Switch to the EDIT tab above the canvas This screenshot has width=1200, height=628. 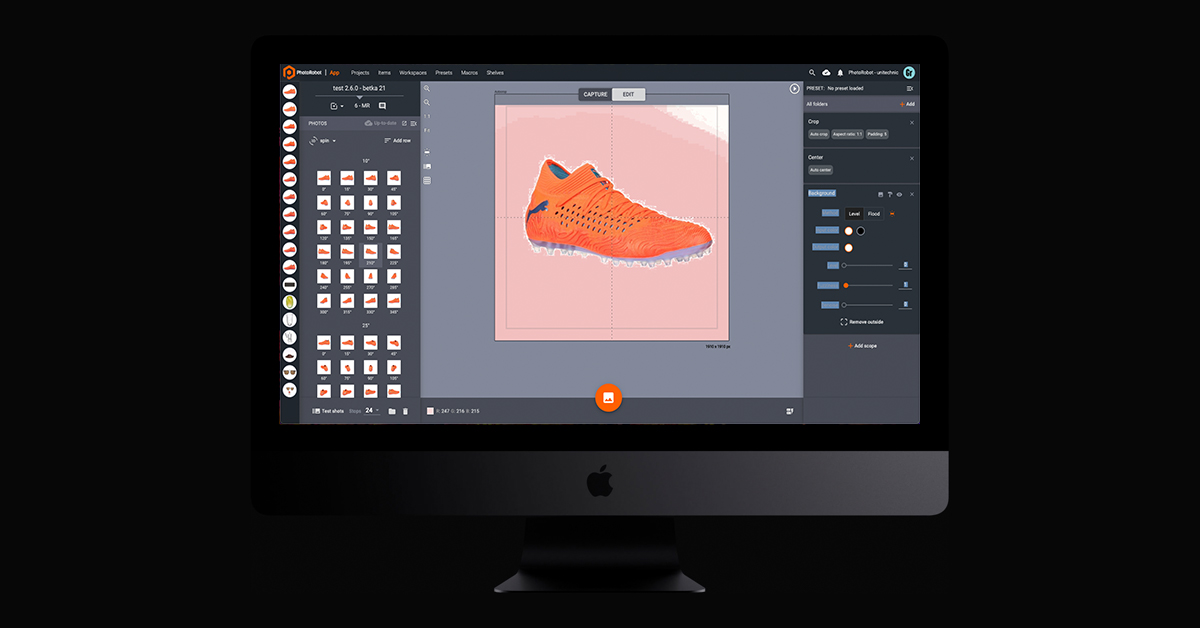coord(629,93)
